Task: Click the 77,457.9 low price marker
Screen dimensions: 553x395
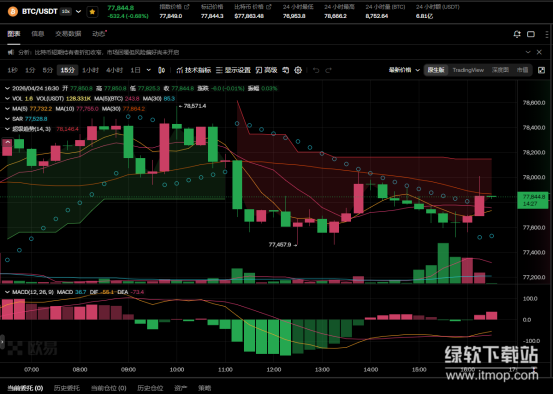Action: point(282,244)
